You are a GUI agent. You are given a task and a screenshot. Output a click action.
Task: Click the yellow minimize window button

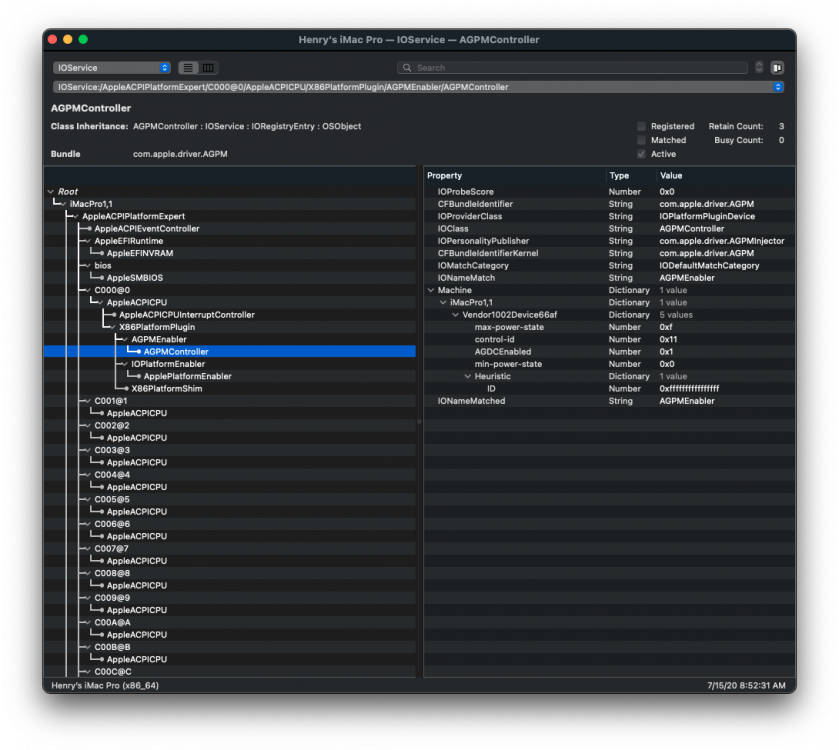[x=67, y=39]
